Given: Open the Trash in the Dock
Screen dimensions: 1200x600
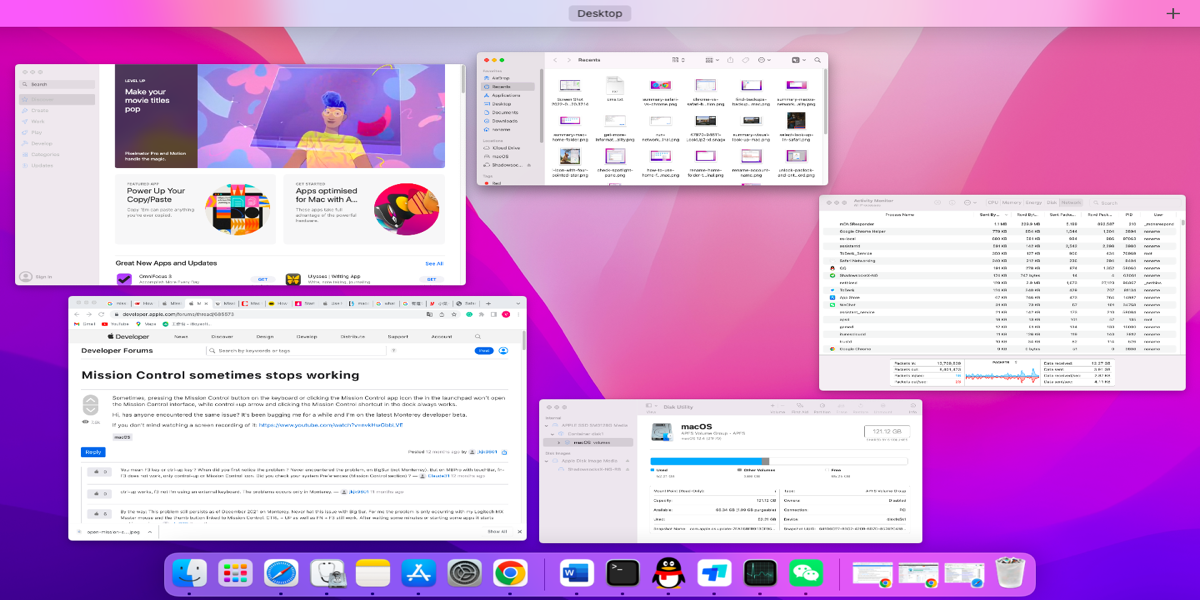Looking at the screenshot, I should (1011, 573).
